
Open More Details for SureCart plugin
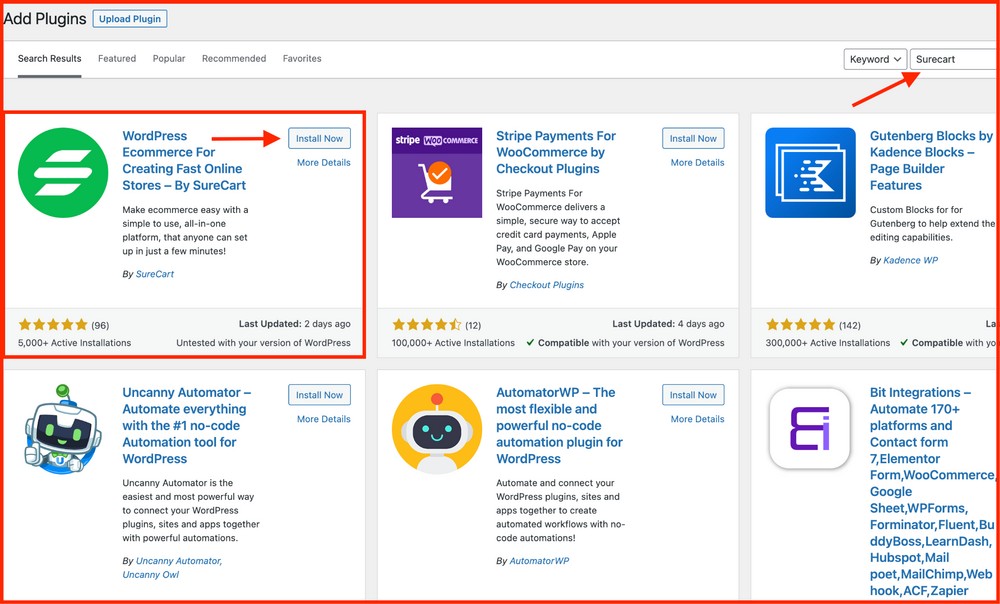[323, 163]
